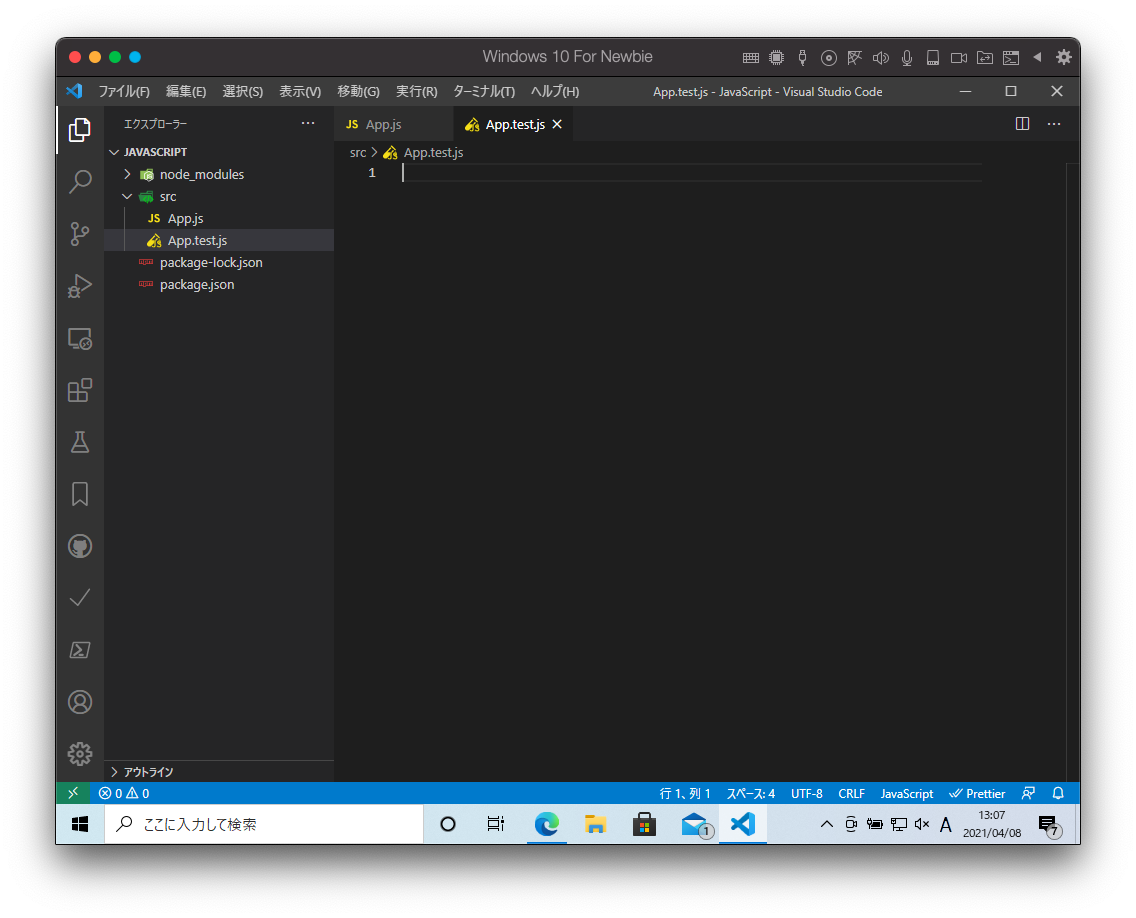This screenshot has width=1136, height=918.
Task: Open Microsoft Edge from taskbar
Action: [546, 824]
